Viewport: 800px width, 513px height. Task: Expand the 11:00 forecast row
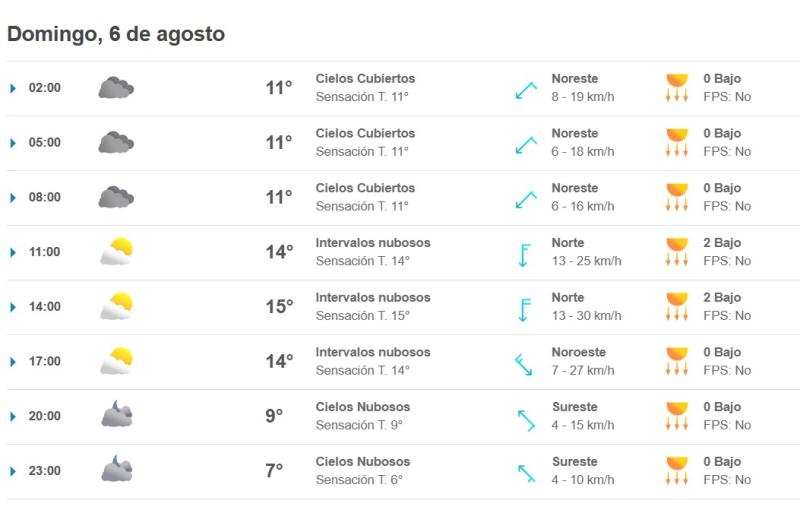coord(13,252)
